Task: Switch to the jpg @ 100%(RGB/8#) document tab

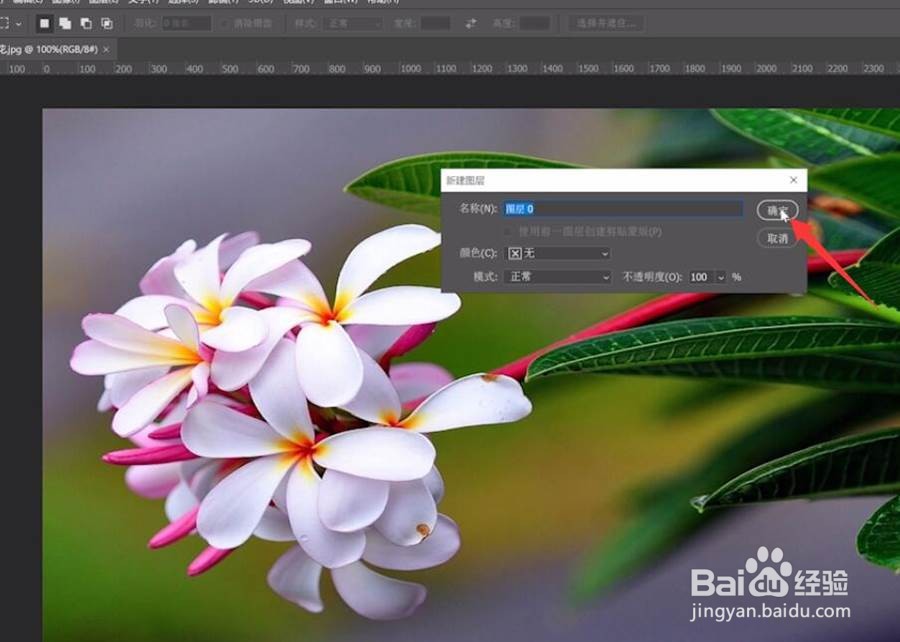Action: coord(49,49)
